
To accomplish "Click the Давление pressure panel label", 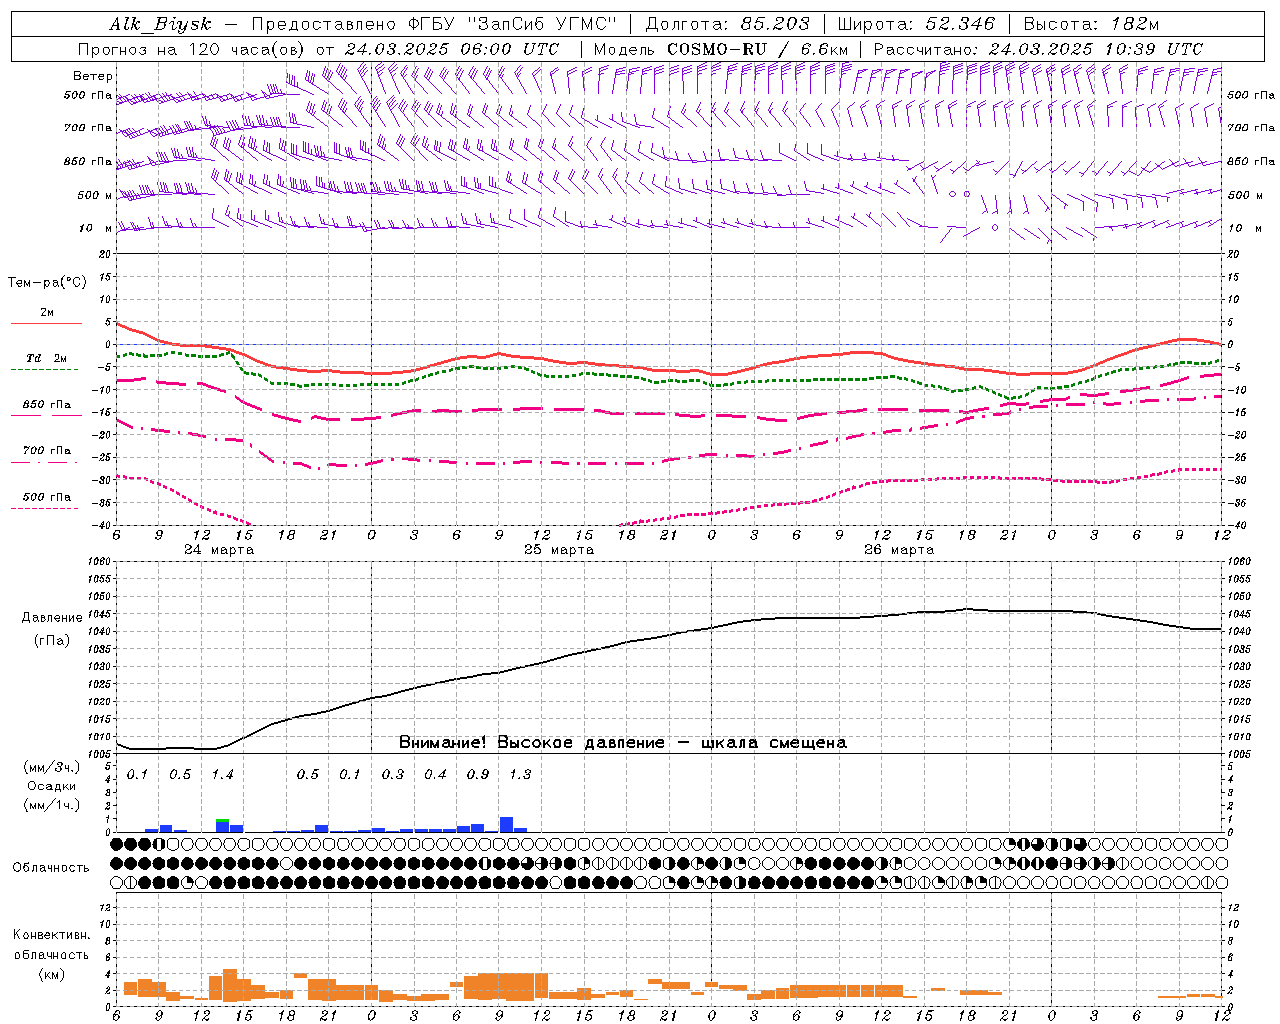I will 52,618.
